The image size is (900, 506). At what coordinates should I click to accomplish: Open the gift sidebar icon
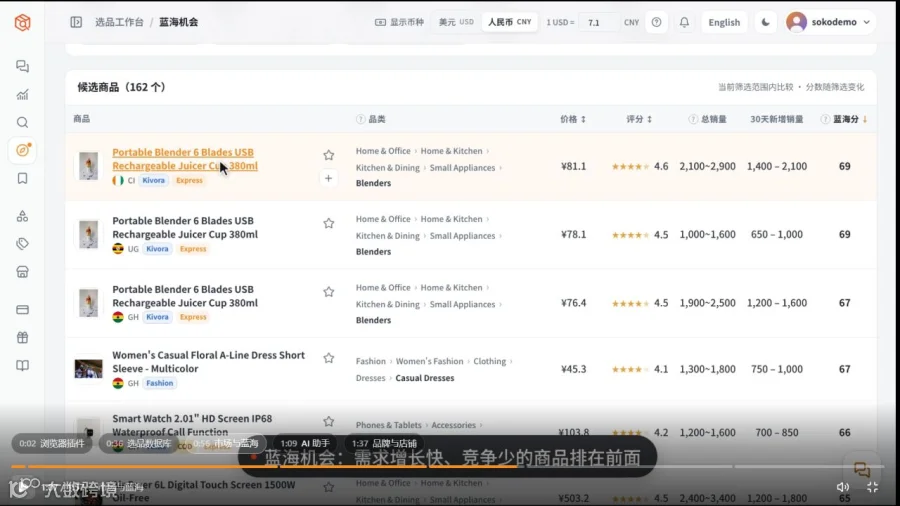(22, 337)
